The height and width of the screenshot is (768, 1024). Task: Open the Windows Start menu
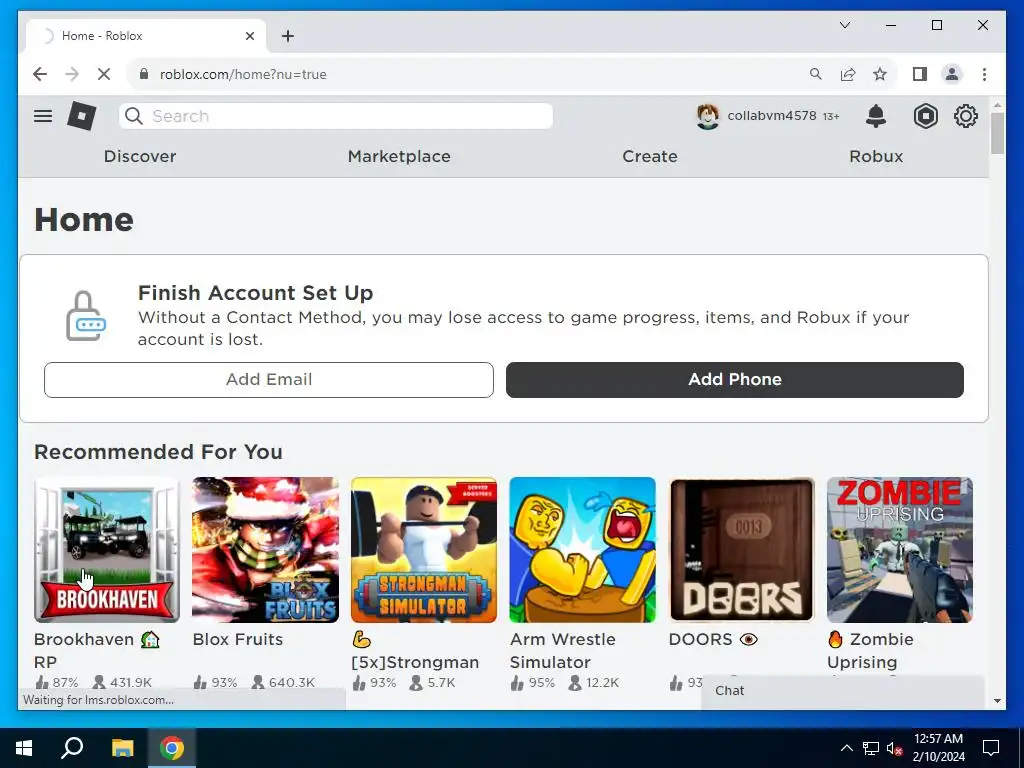pos(24,748)
